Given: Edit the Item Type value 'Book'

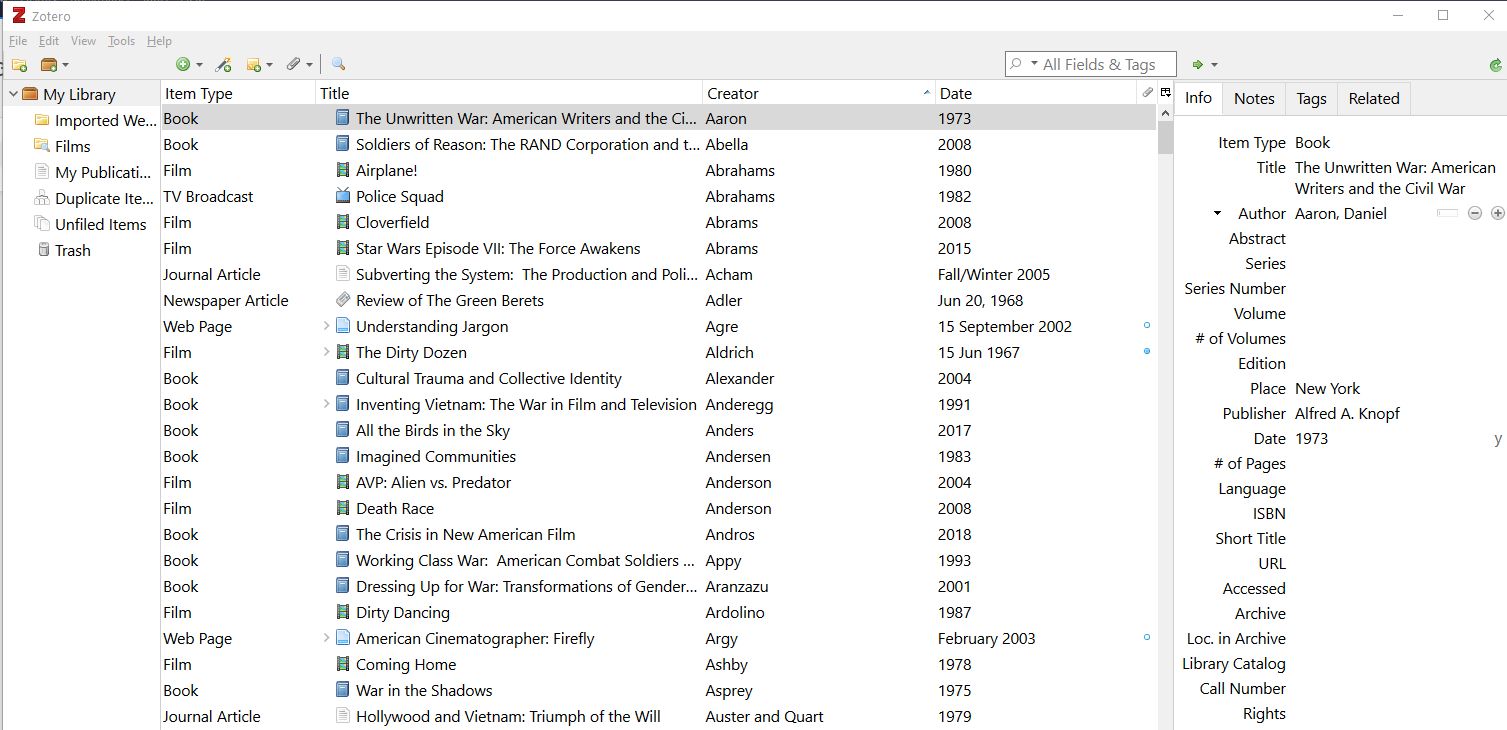Looking at the screenshot, I should point(1312,143).
